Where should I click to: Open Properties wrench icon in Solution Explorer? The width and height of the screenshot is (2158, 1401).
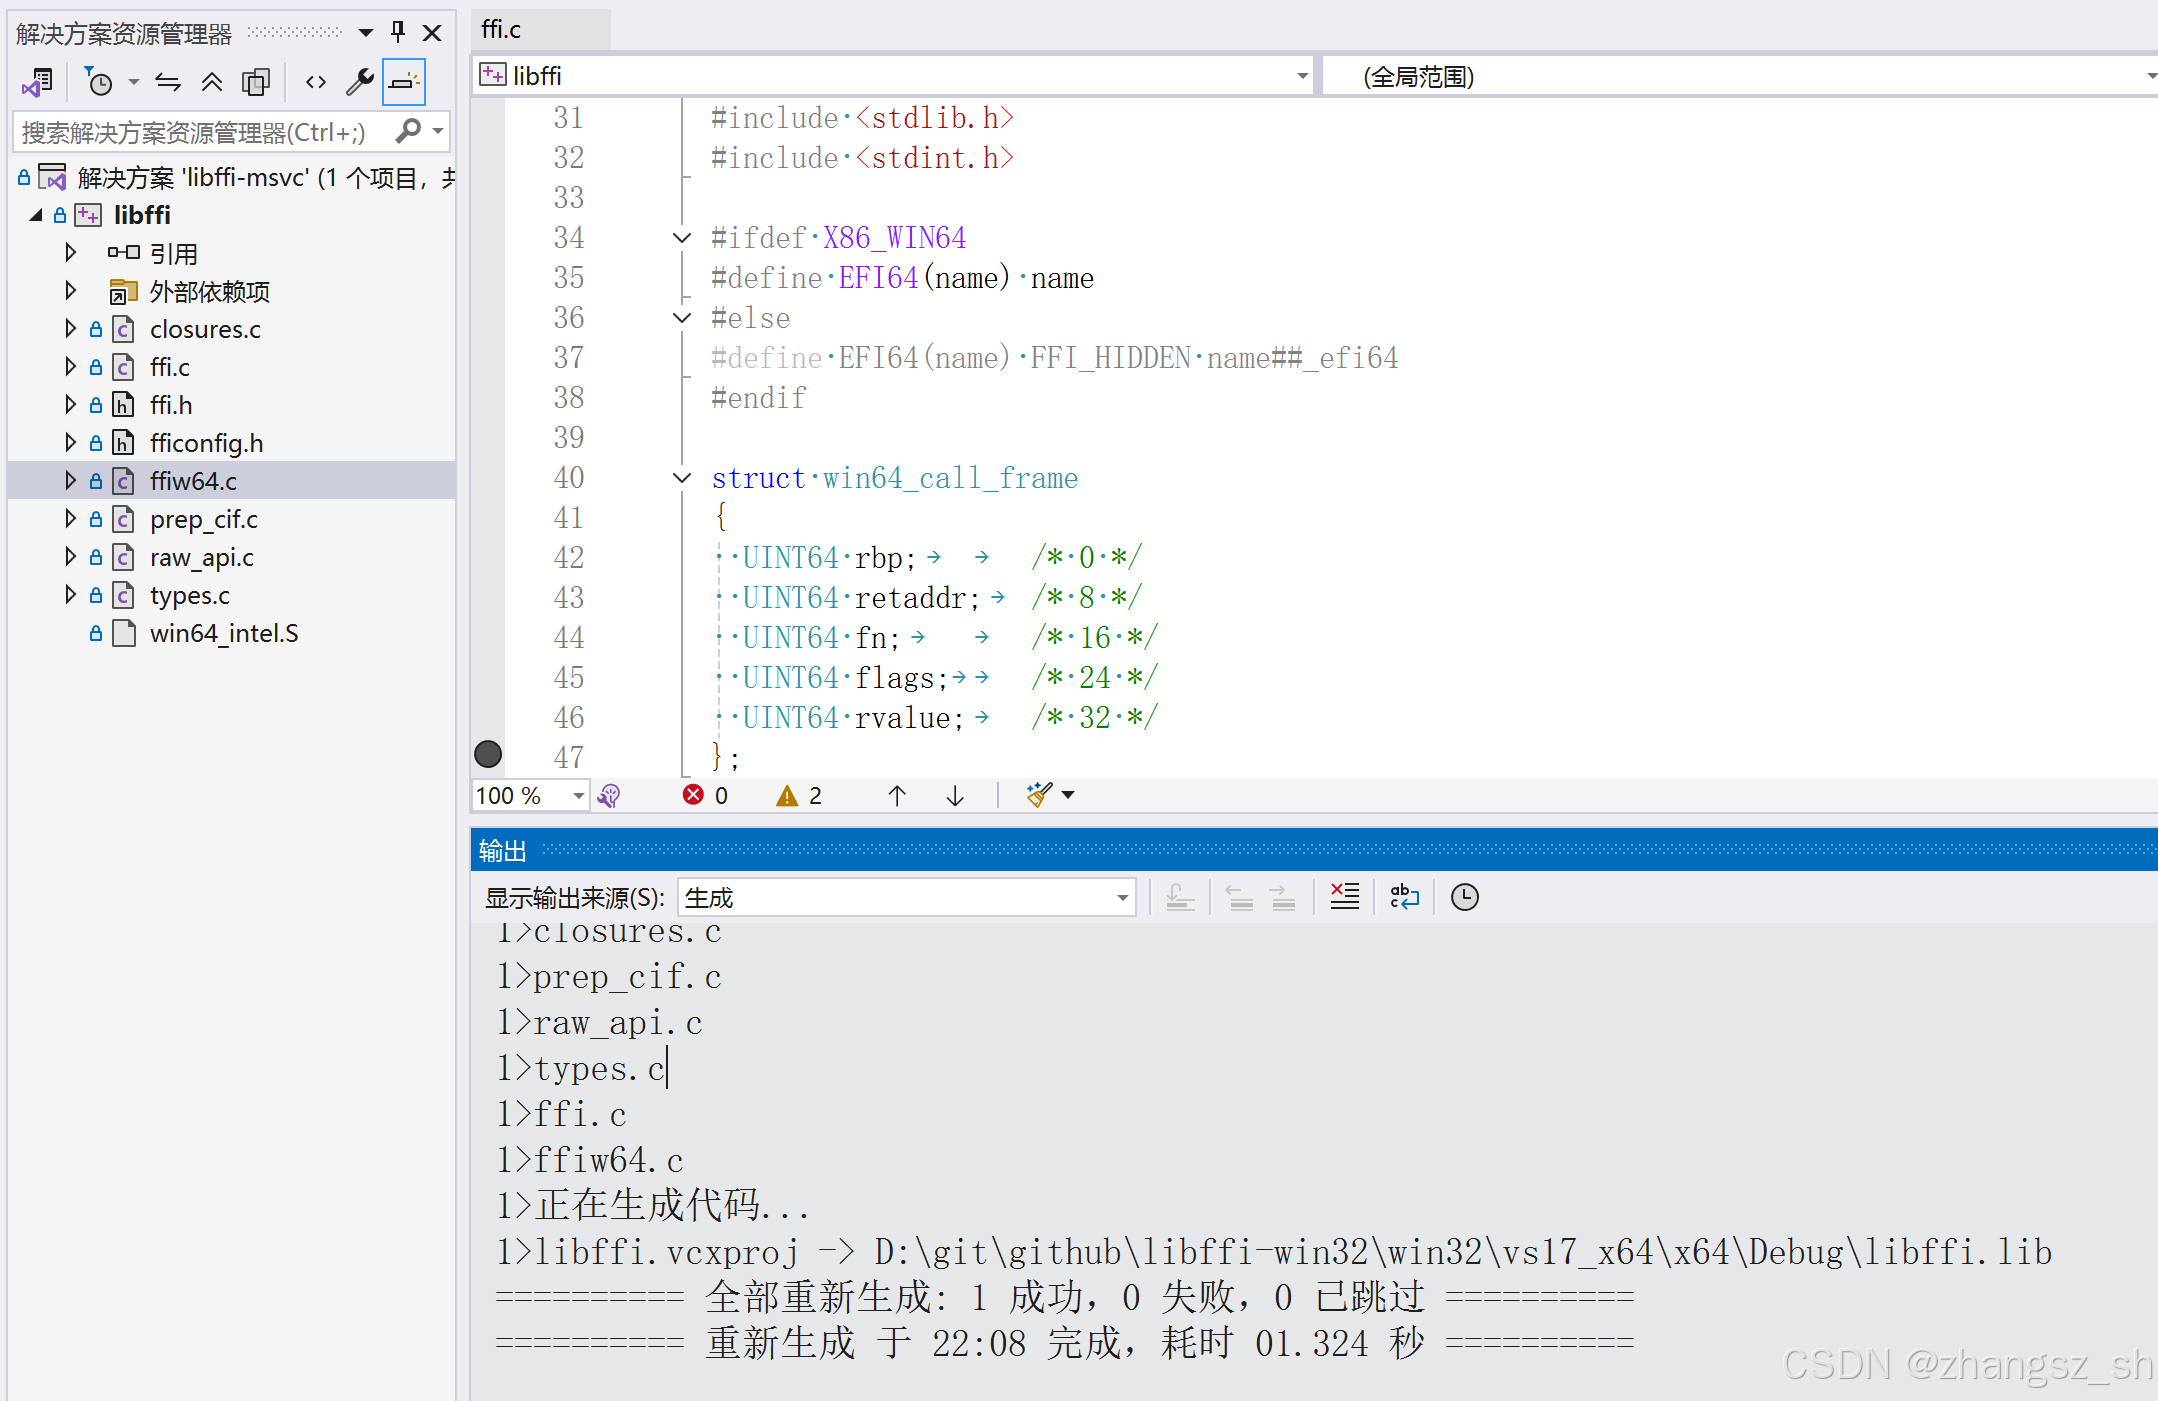click(359, 83)
